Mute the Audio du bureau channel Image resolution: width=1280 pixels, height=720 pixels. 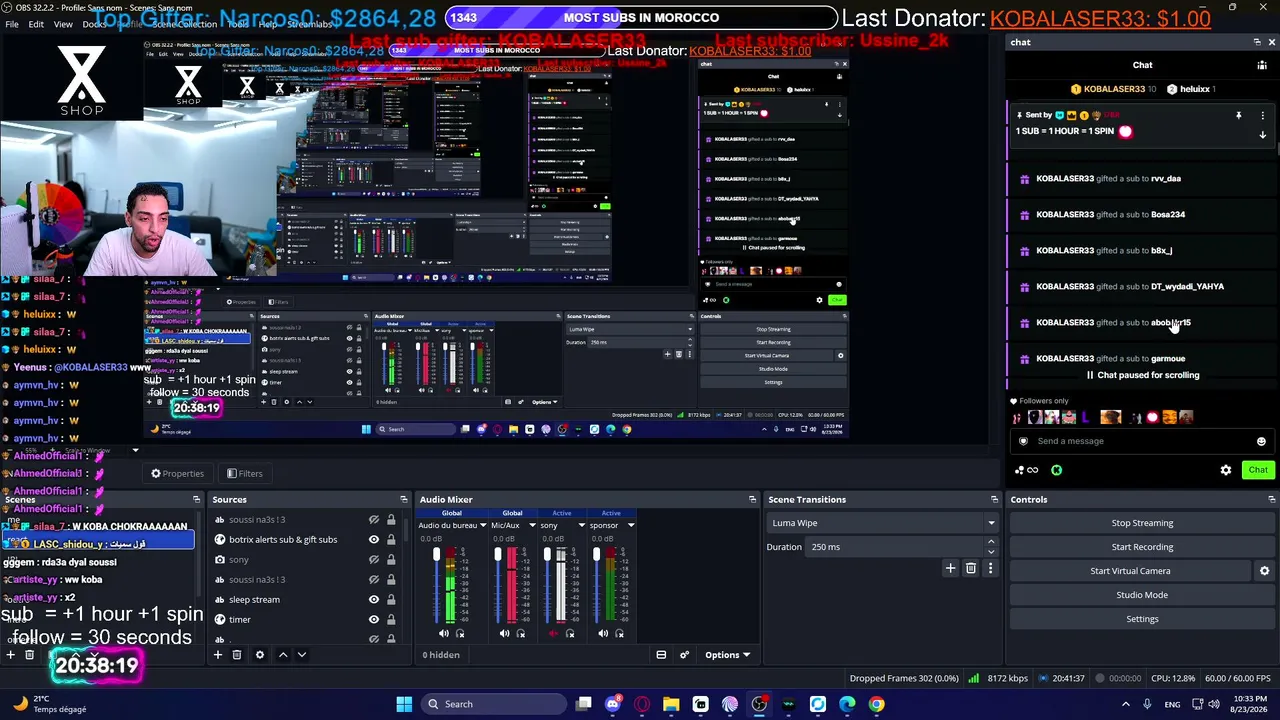[444, 633]
